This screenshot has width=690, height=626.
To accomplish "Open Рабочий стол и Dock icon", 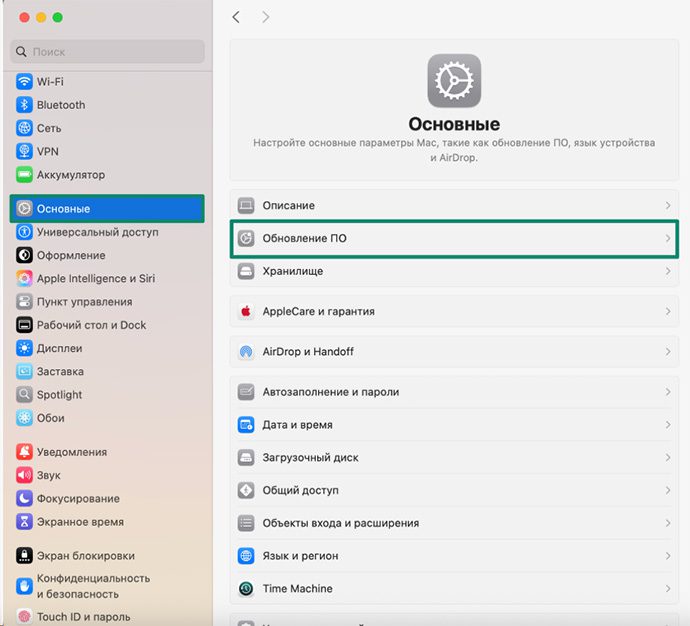I will tap(24, 325).
